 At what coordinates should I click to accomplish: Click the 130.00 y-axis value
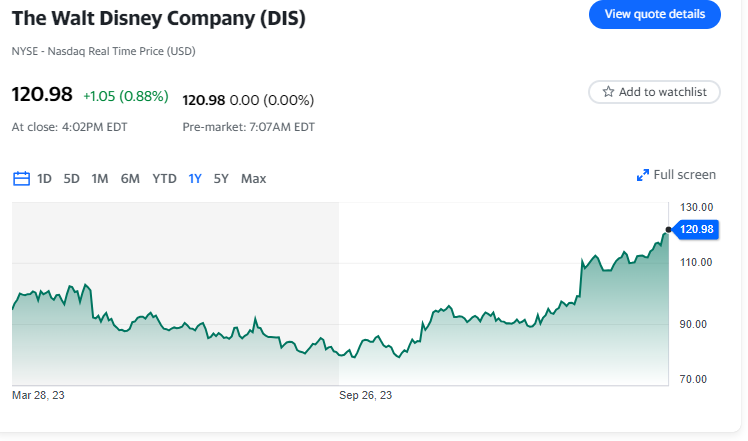coord(696,207)
